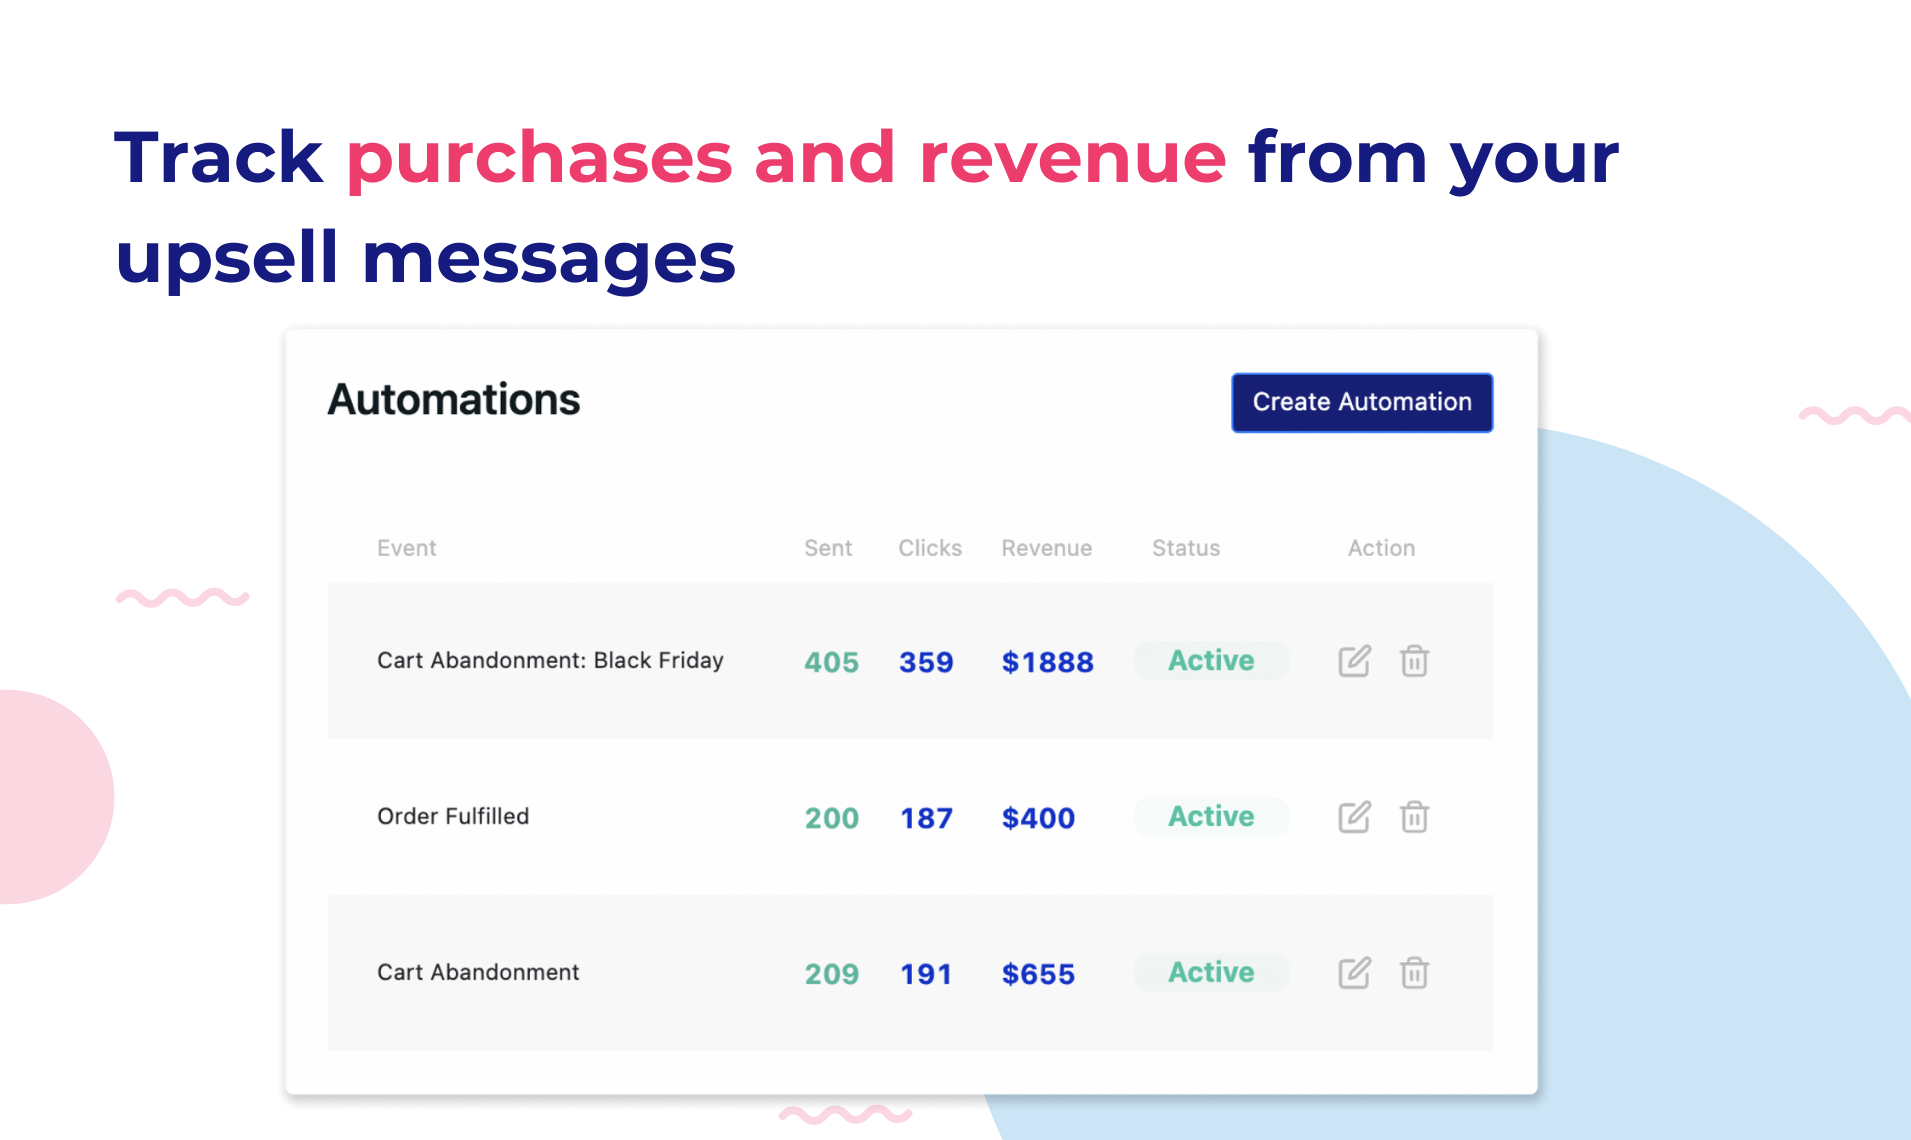Click the Status column header
Image resolution: width=1911 pixels, height=1140 pixels.
[x=1185, y=548]
